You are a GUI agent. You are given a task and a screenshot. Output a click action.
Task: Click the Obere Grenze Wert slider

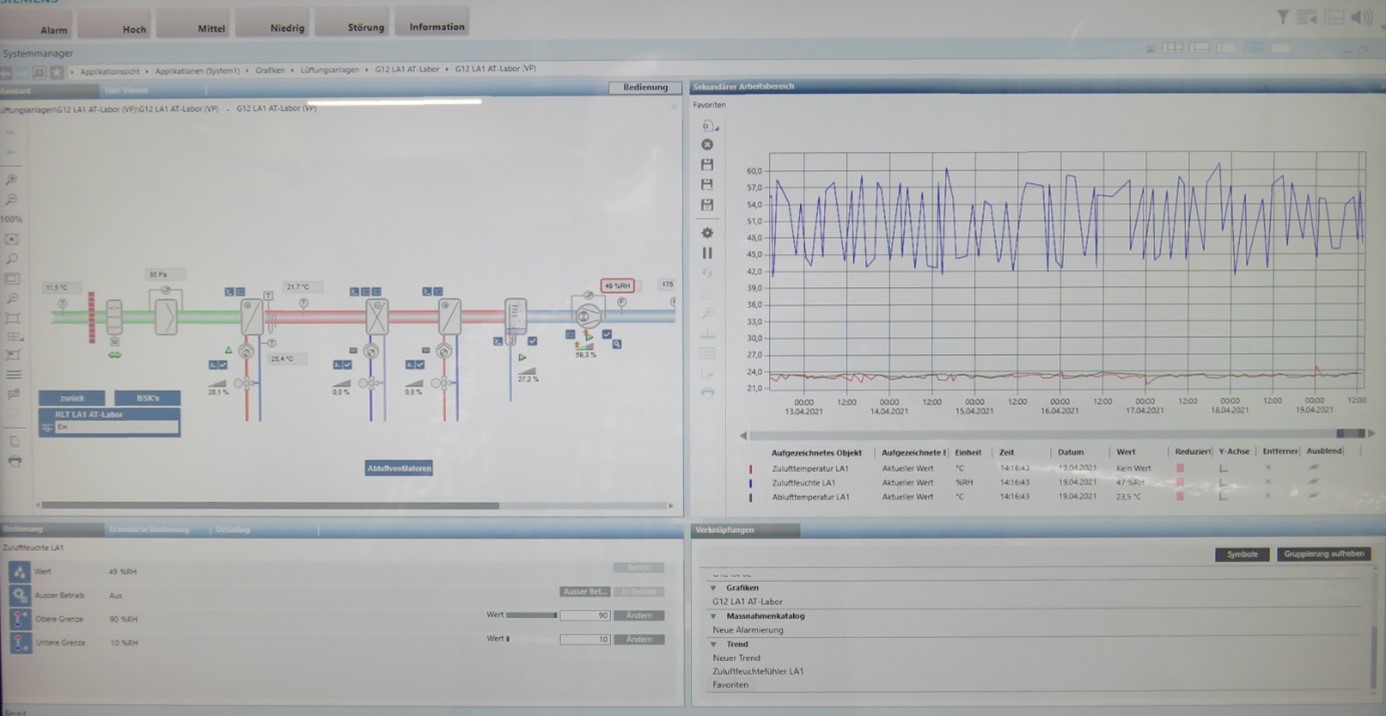532,615
